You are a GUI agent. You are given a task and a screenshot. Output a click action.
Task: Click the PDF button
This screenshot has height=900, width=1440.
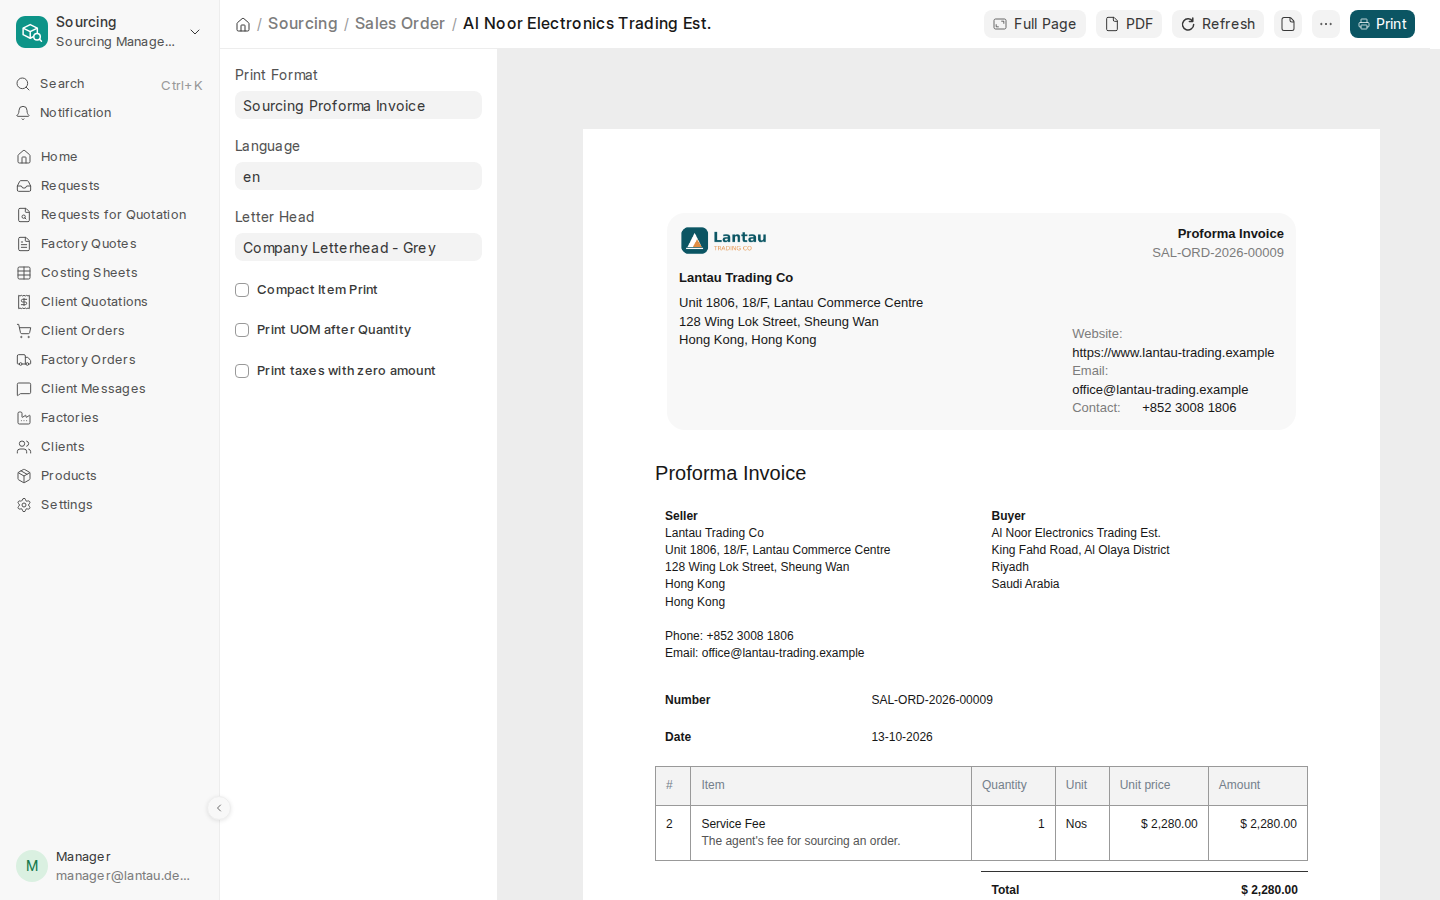click(x=1129, y=24)
